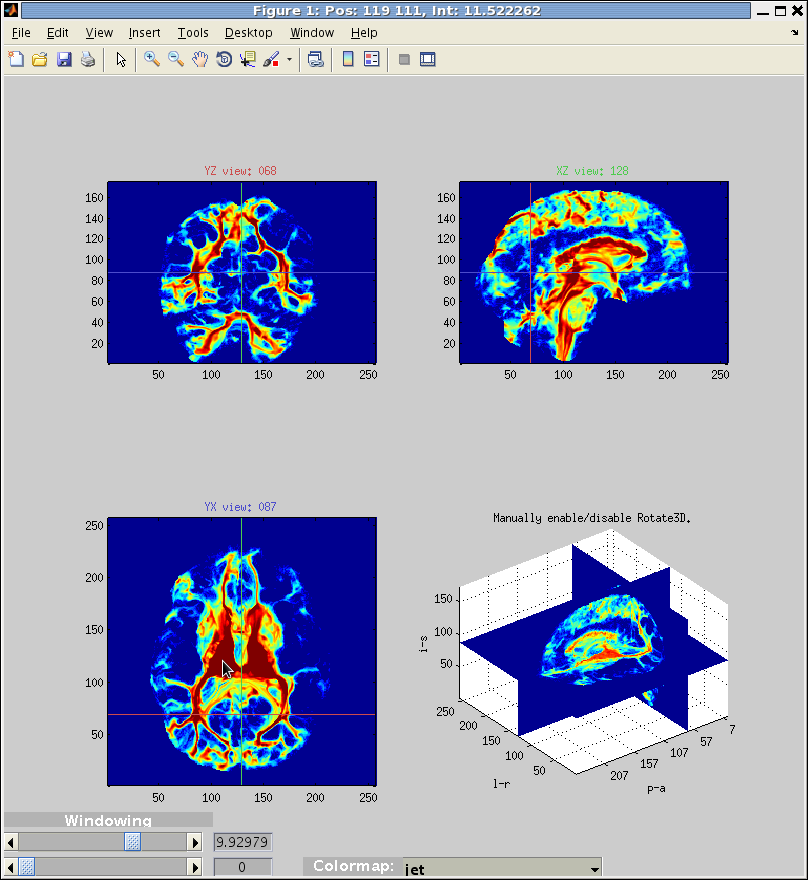Image resolution: width=808 pixels, height=880 pixels.
Task: Save figure with the floppy disk icon
Action: [64, 59]
